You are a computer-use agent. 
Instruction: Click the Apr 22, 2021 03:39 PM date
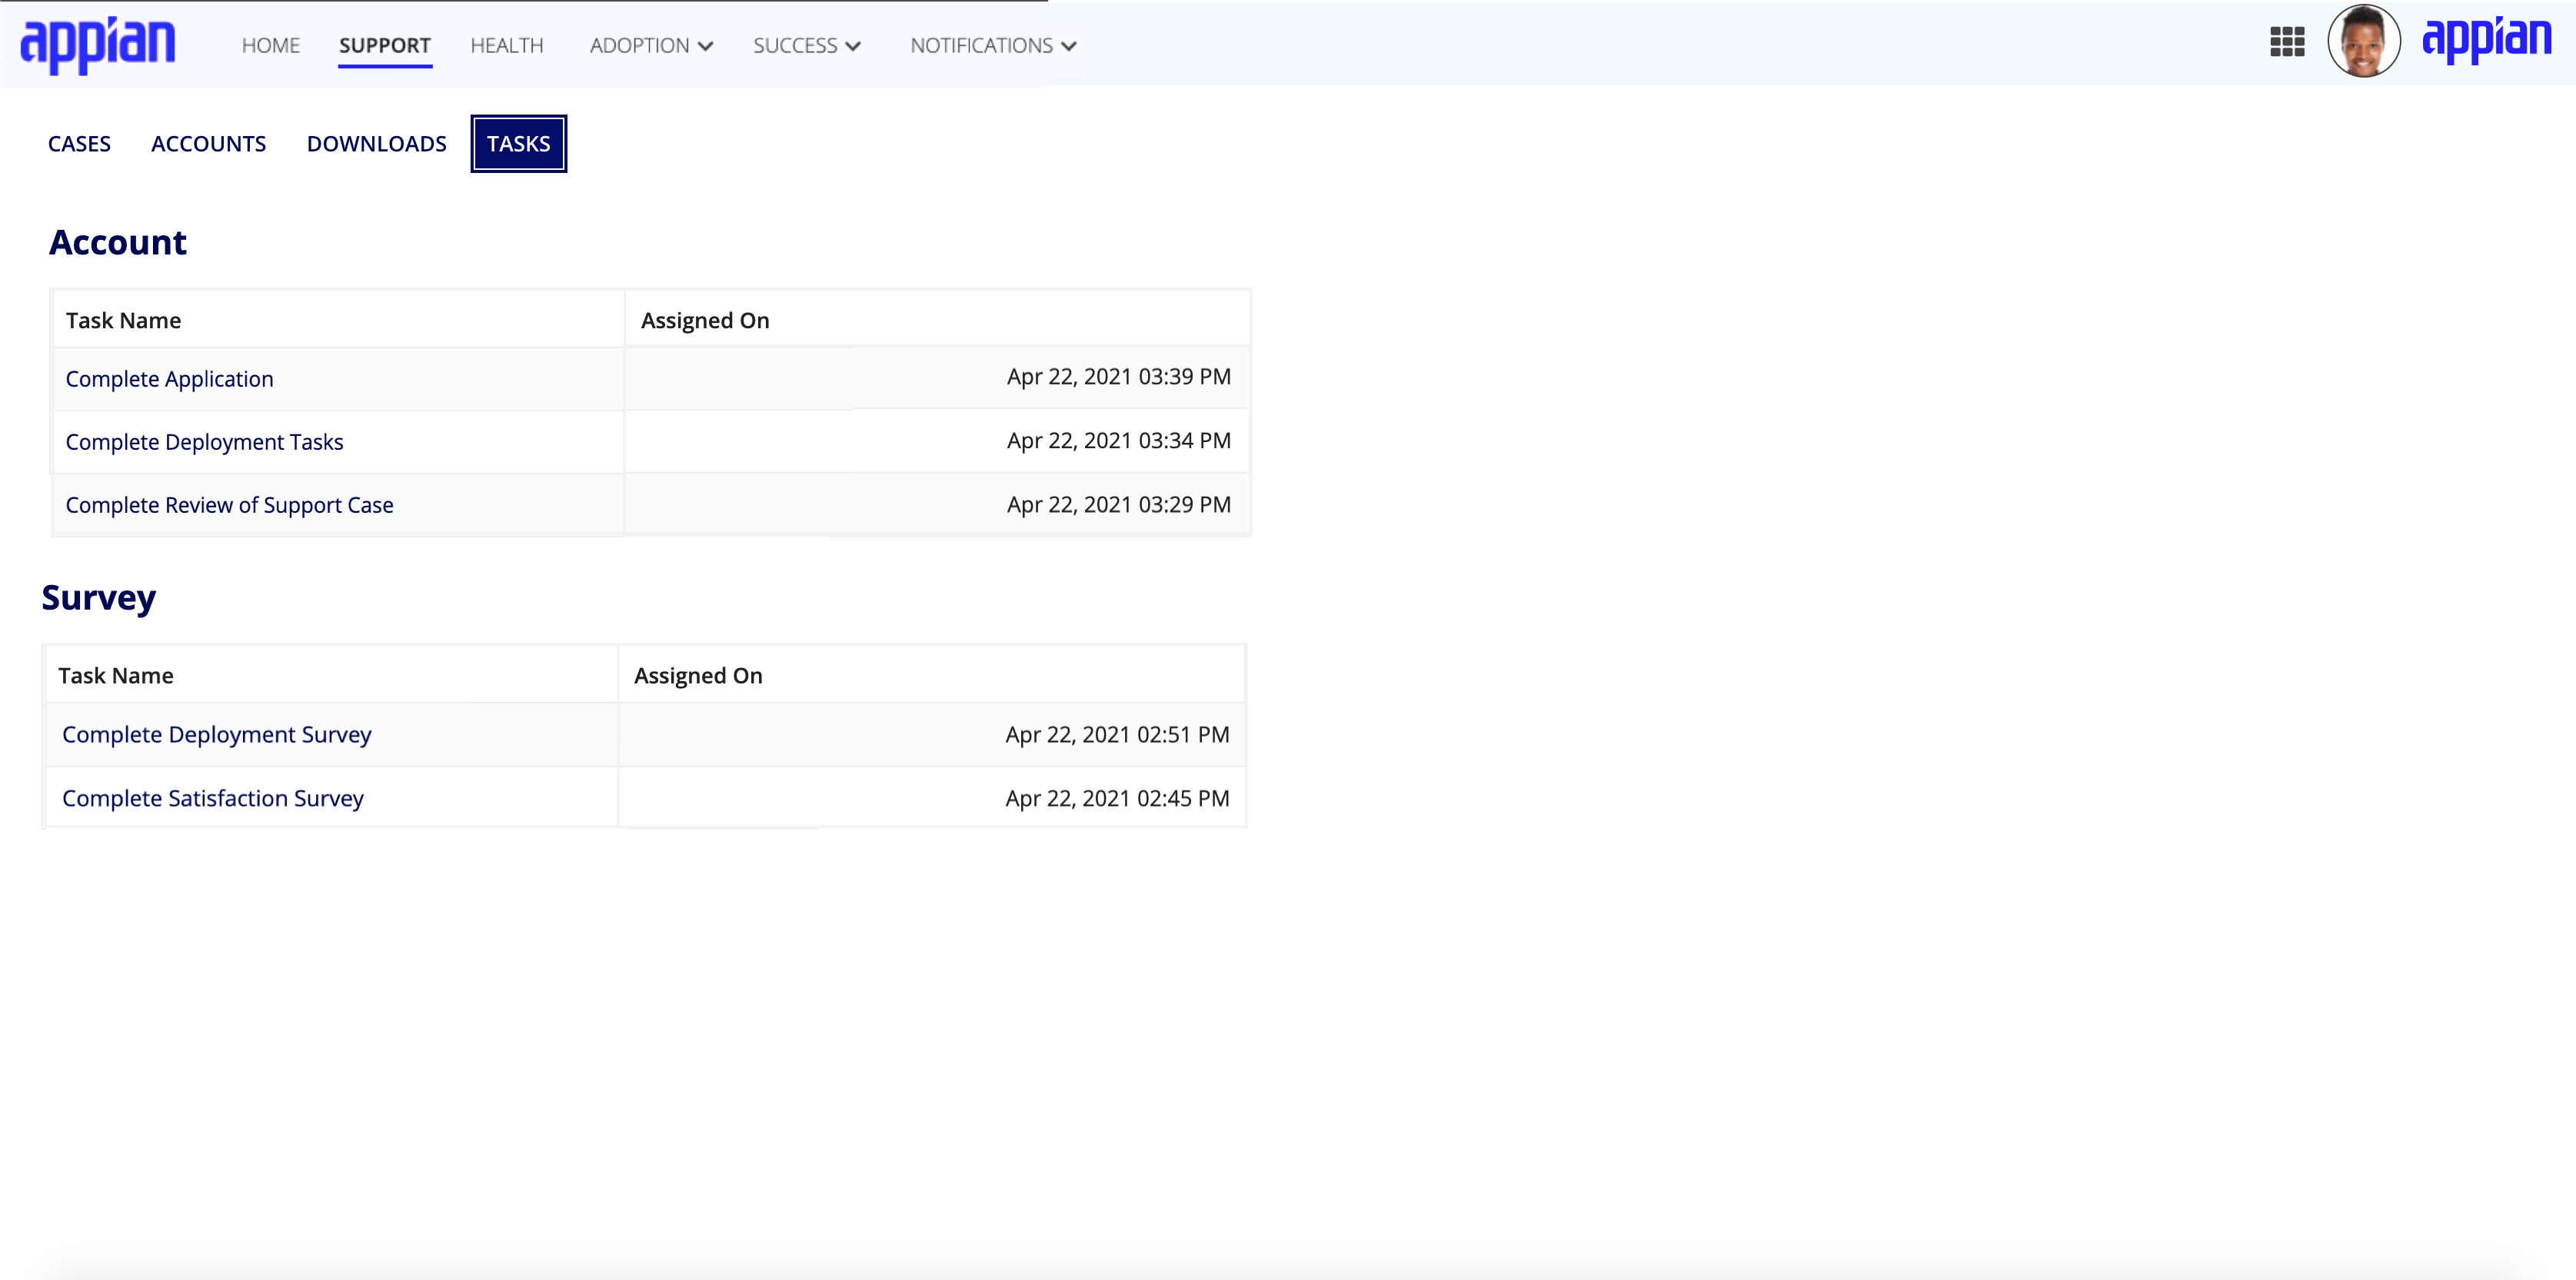pos(1119,377)
